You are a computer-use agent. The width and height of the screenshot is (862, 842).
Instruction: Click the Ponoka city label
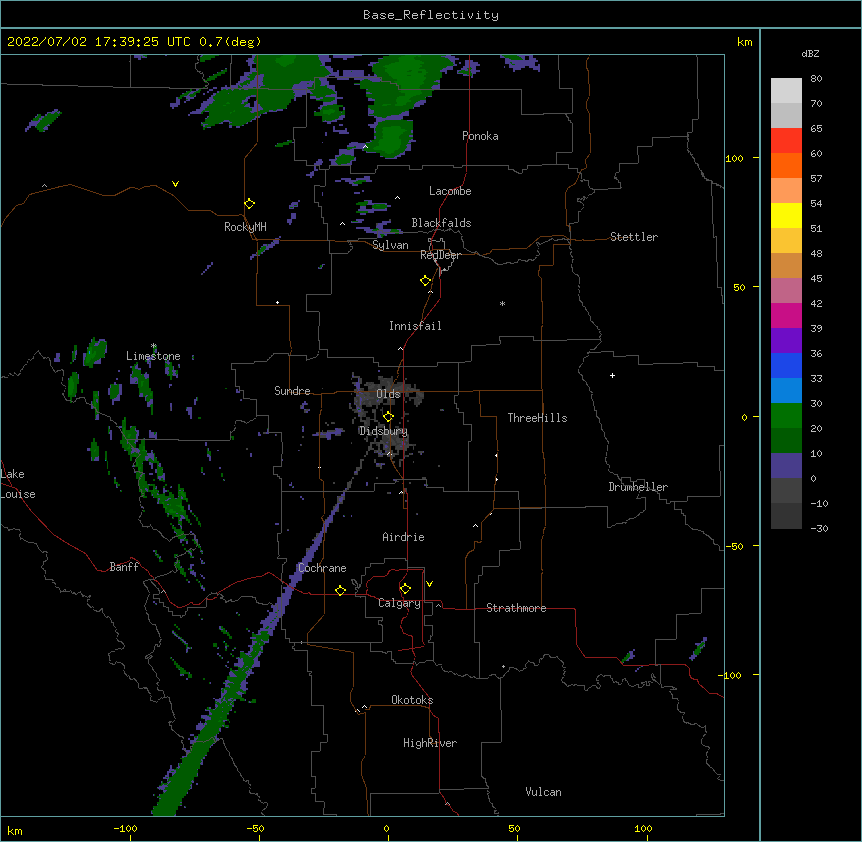click(x=480, y=136)
